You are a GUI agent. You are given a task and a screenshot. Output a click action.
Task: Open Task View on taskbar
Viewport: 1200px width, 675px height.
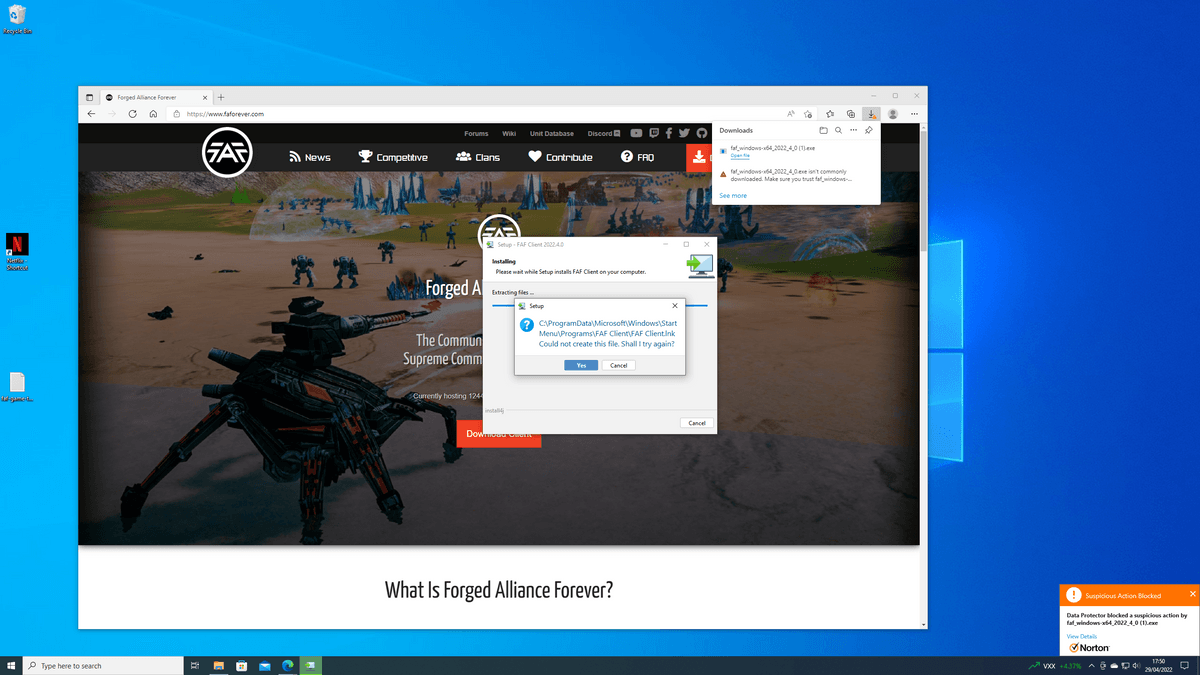pos(195,666)
